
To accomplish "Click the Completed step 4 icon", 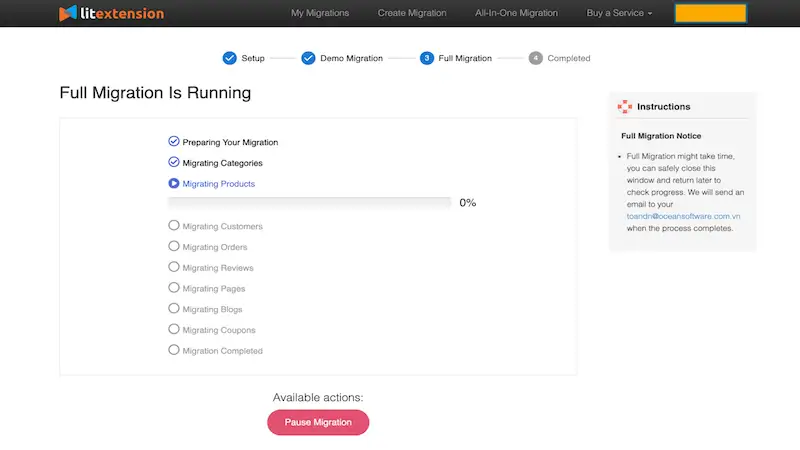I will (x=536, y=58).
